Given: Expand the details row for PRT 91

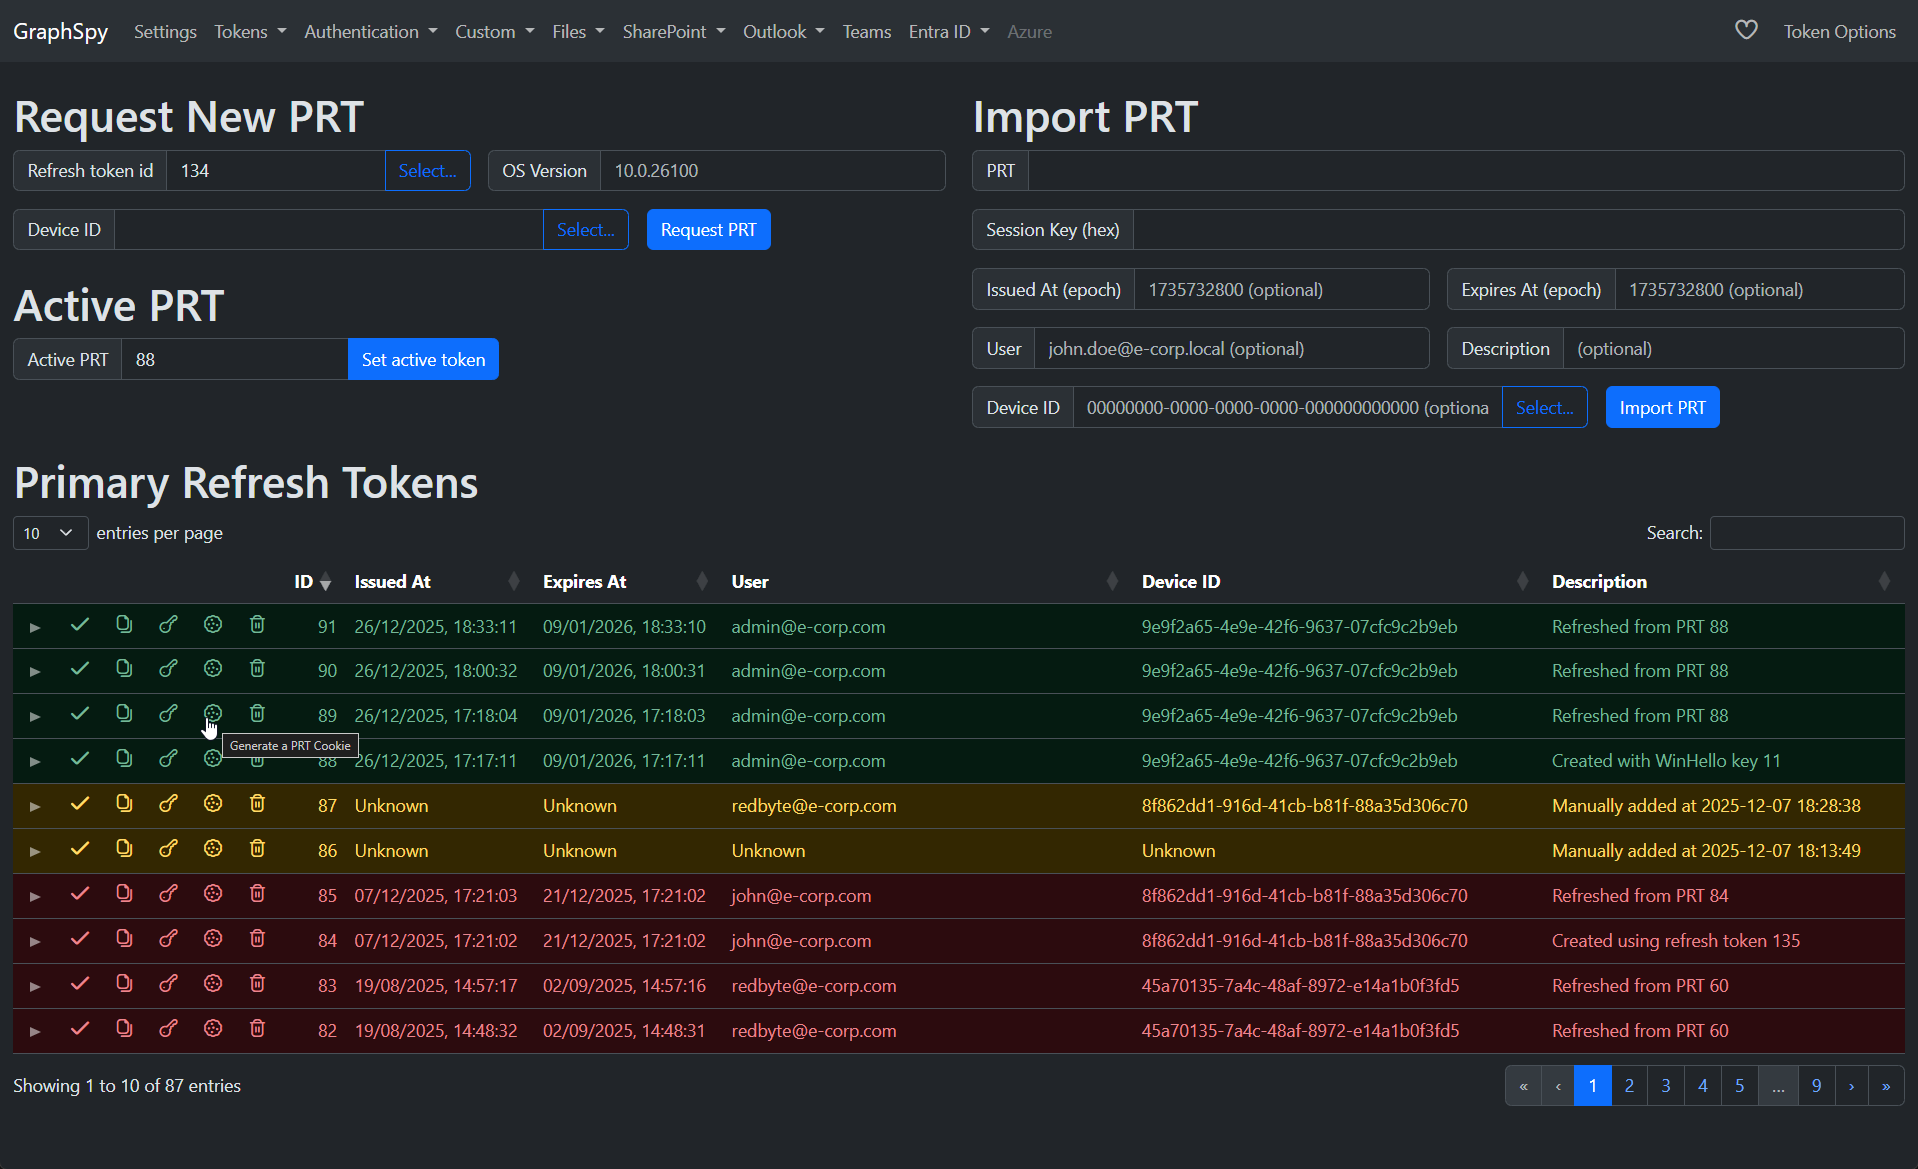Looking at the screenshot, I should pos(35,627).
